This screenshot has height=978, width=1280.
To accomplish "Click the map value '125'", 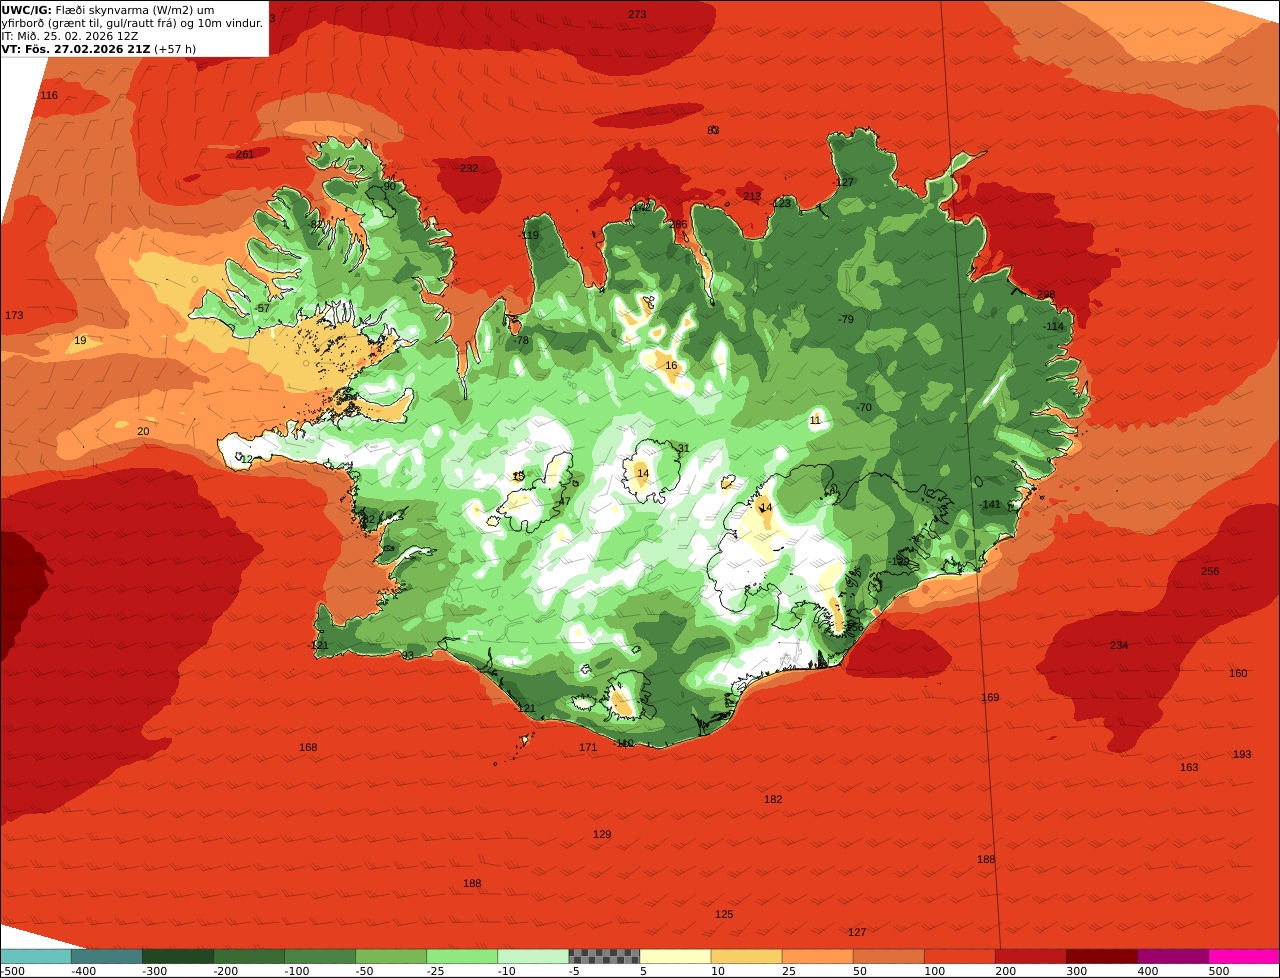I will (x=724, y=914).
